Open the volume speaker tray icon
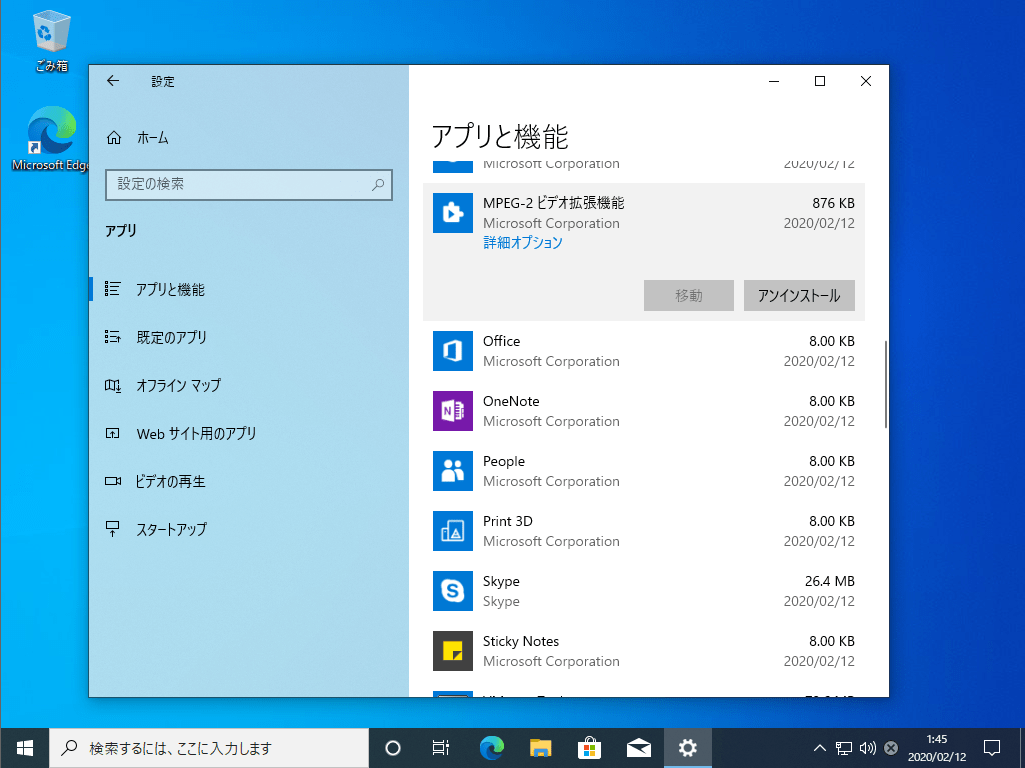 867,748
